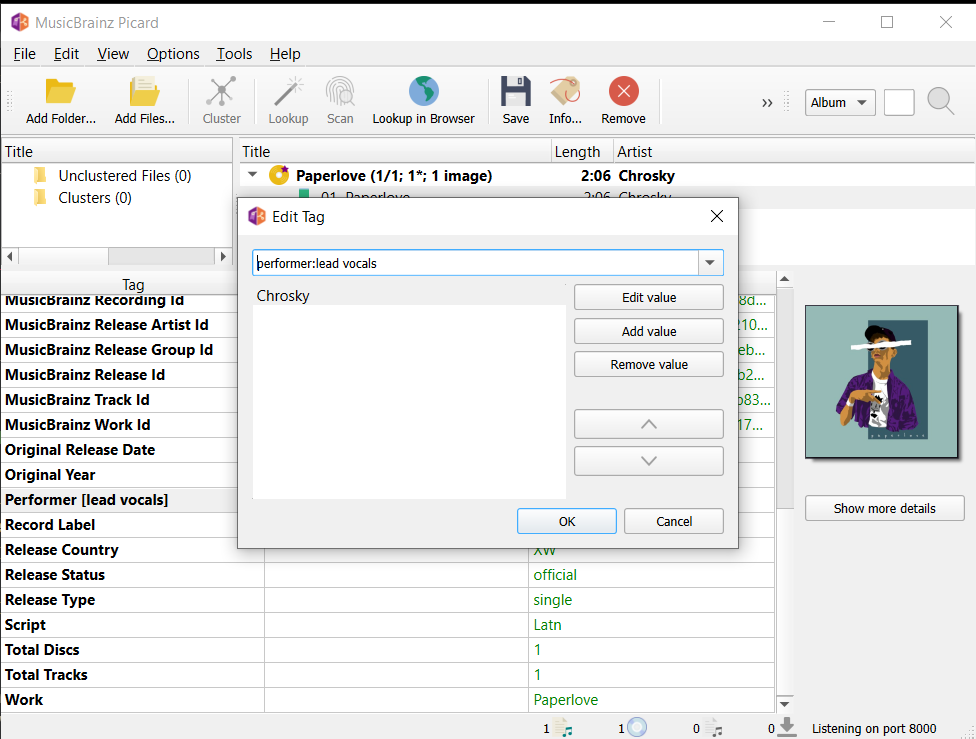Click the Add Files toolbar icon
This screenshot has width=976, height=739.
click(x=144, y=92)
